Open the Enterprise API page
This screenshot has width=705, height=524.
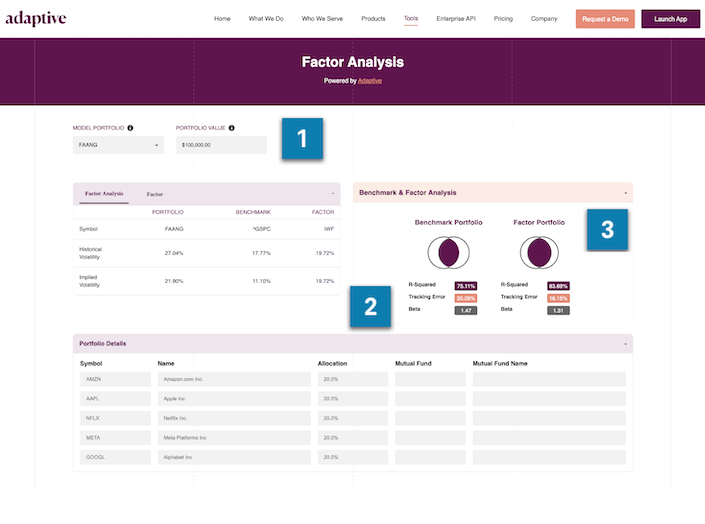(x=456, y=18)
